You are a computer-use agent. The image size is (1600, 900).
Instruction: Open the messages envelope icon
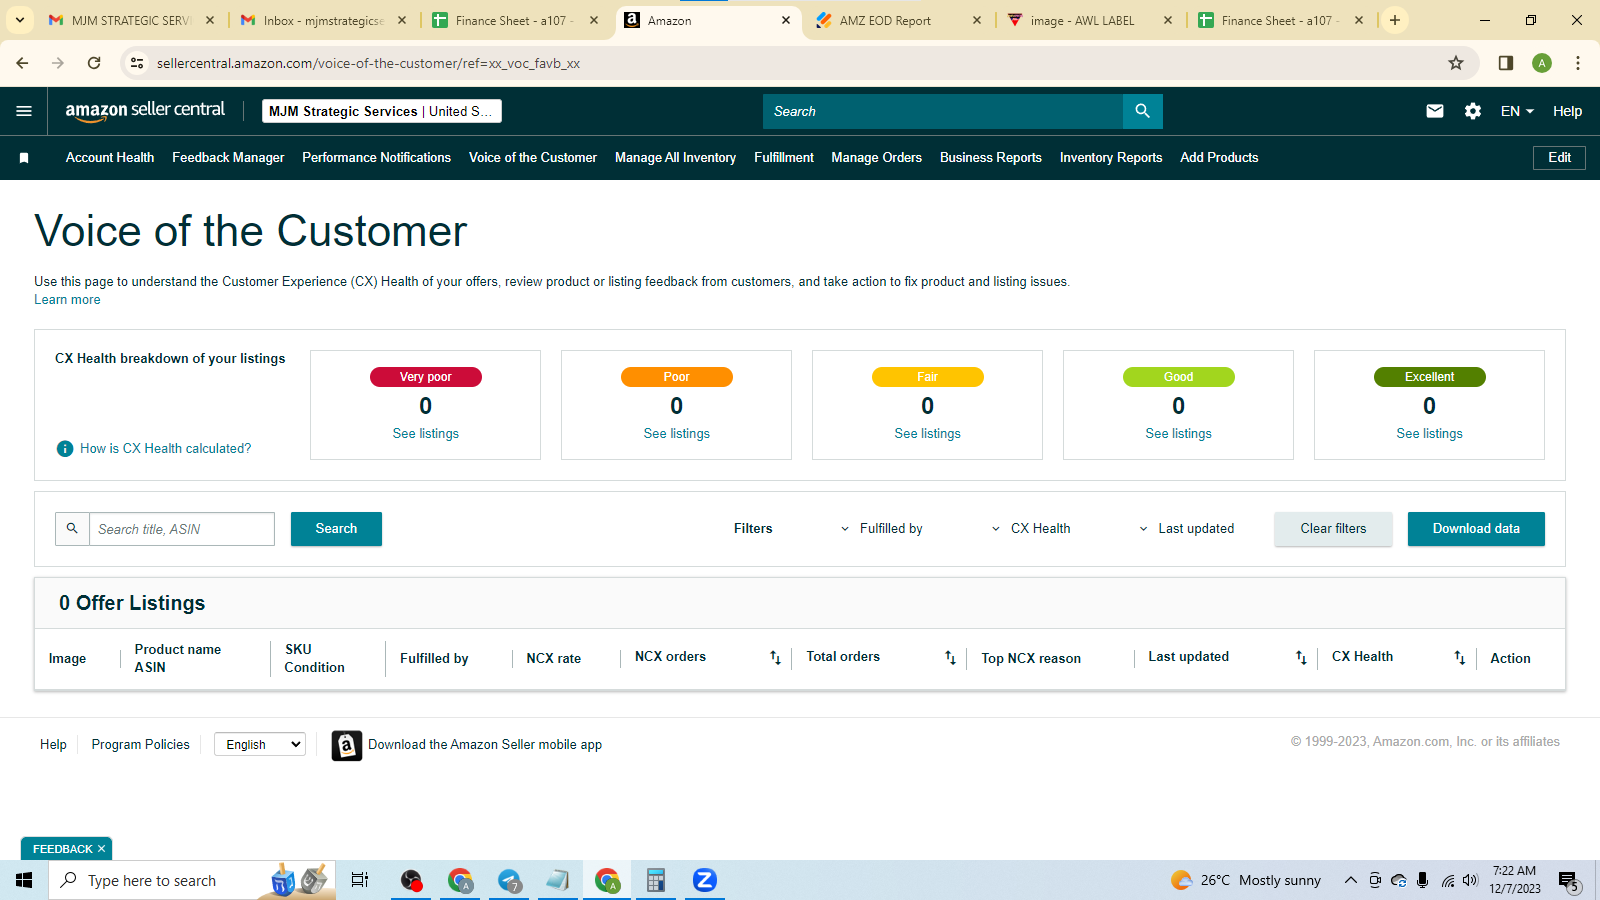1435,111
